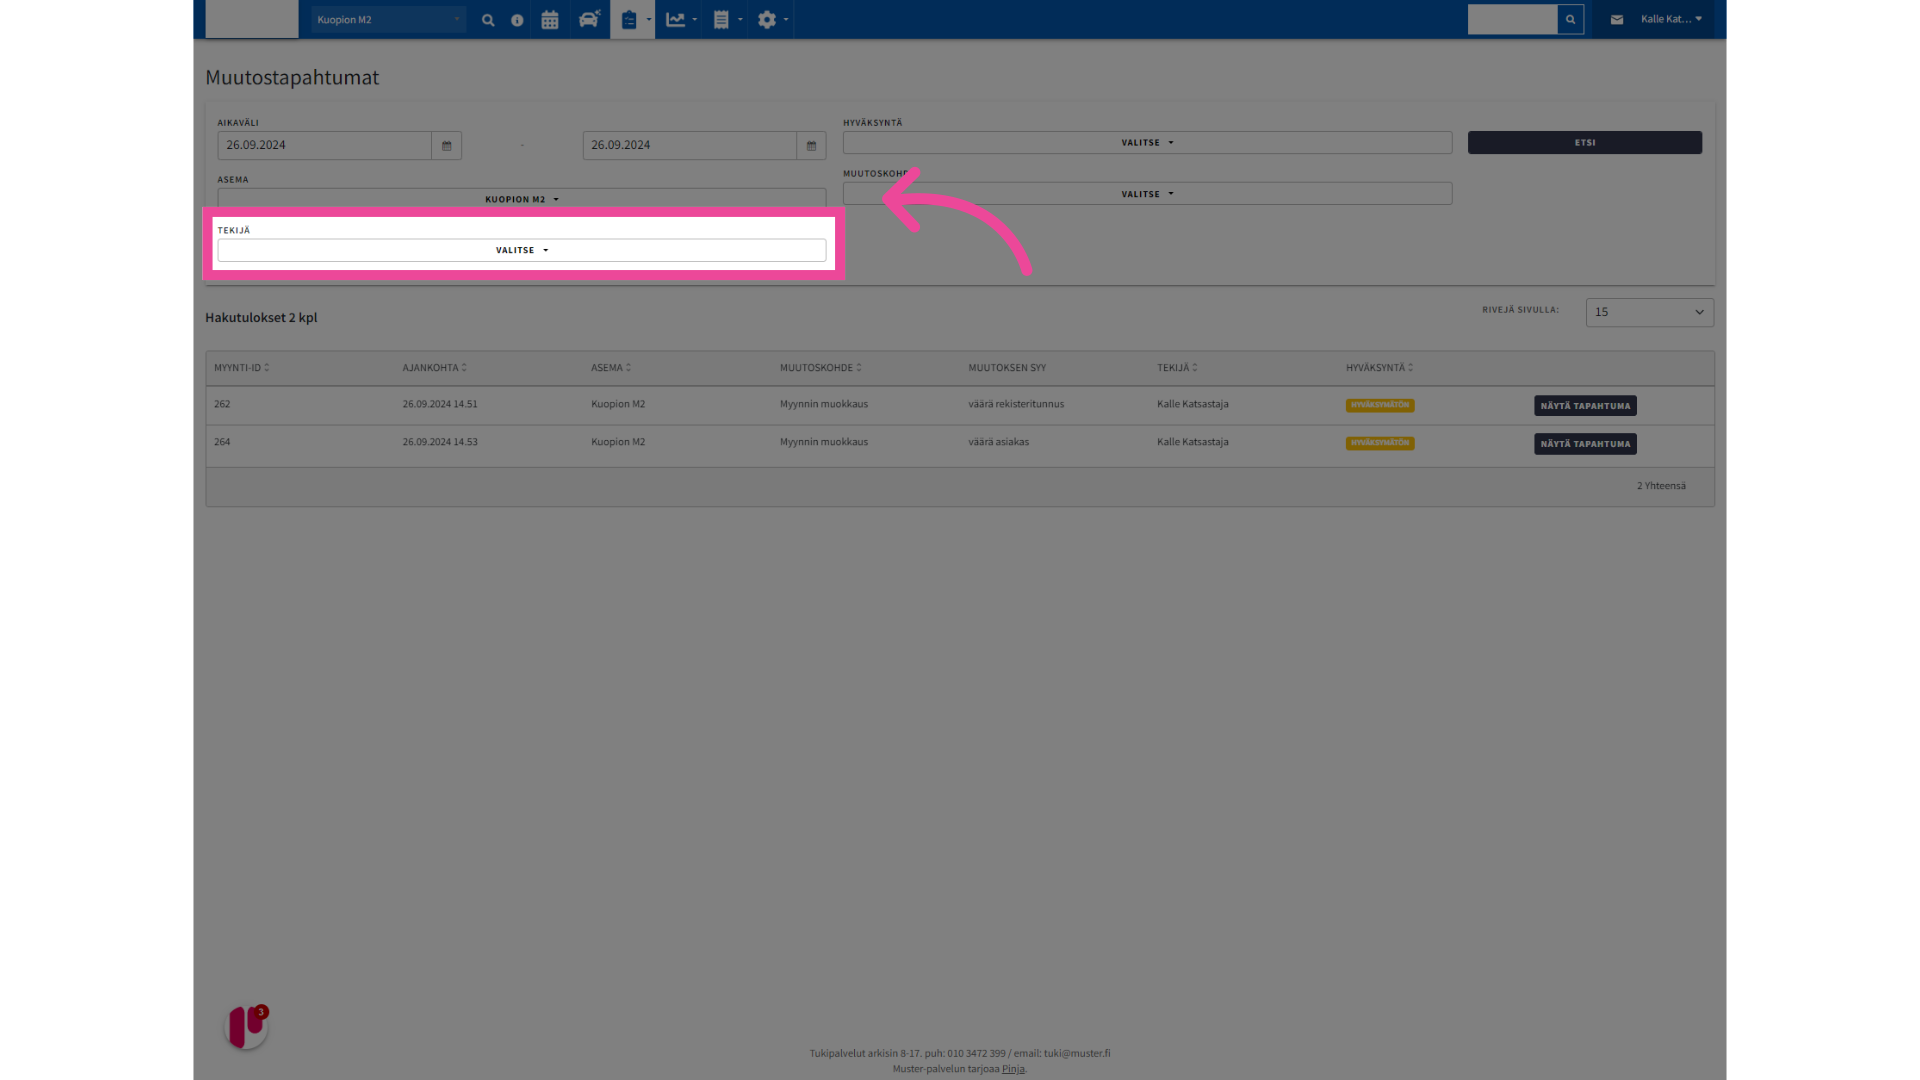
Task: Sort by the Ajankohta column
Action: click(434, 368)
